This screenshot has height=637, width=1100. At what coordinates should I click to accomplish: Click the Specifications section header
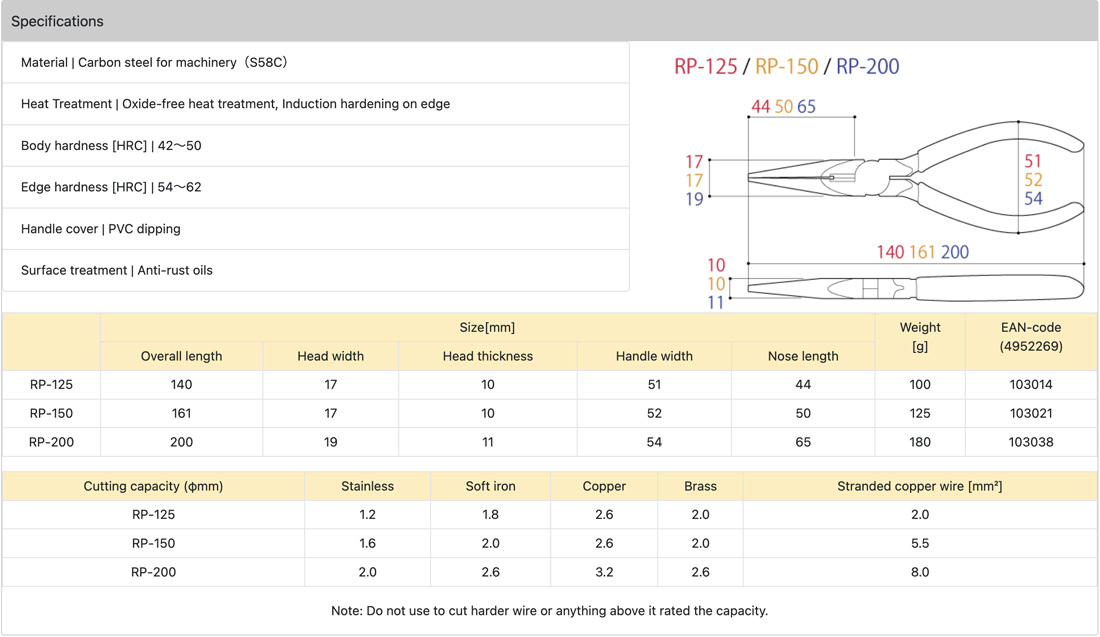[x=57, y=21]
